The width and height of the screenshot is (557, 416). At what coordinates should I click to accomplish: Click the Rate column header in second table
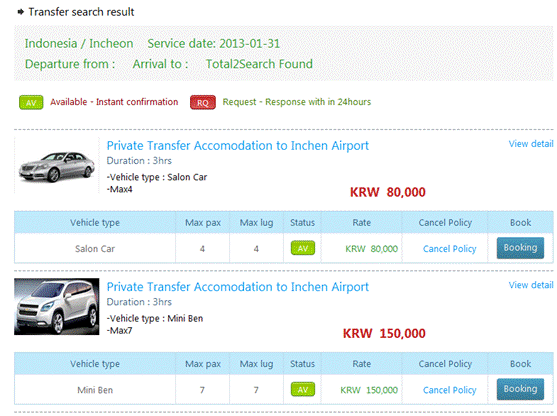[x=362, y=364]
